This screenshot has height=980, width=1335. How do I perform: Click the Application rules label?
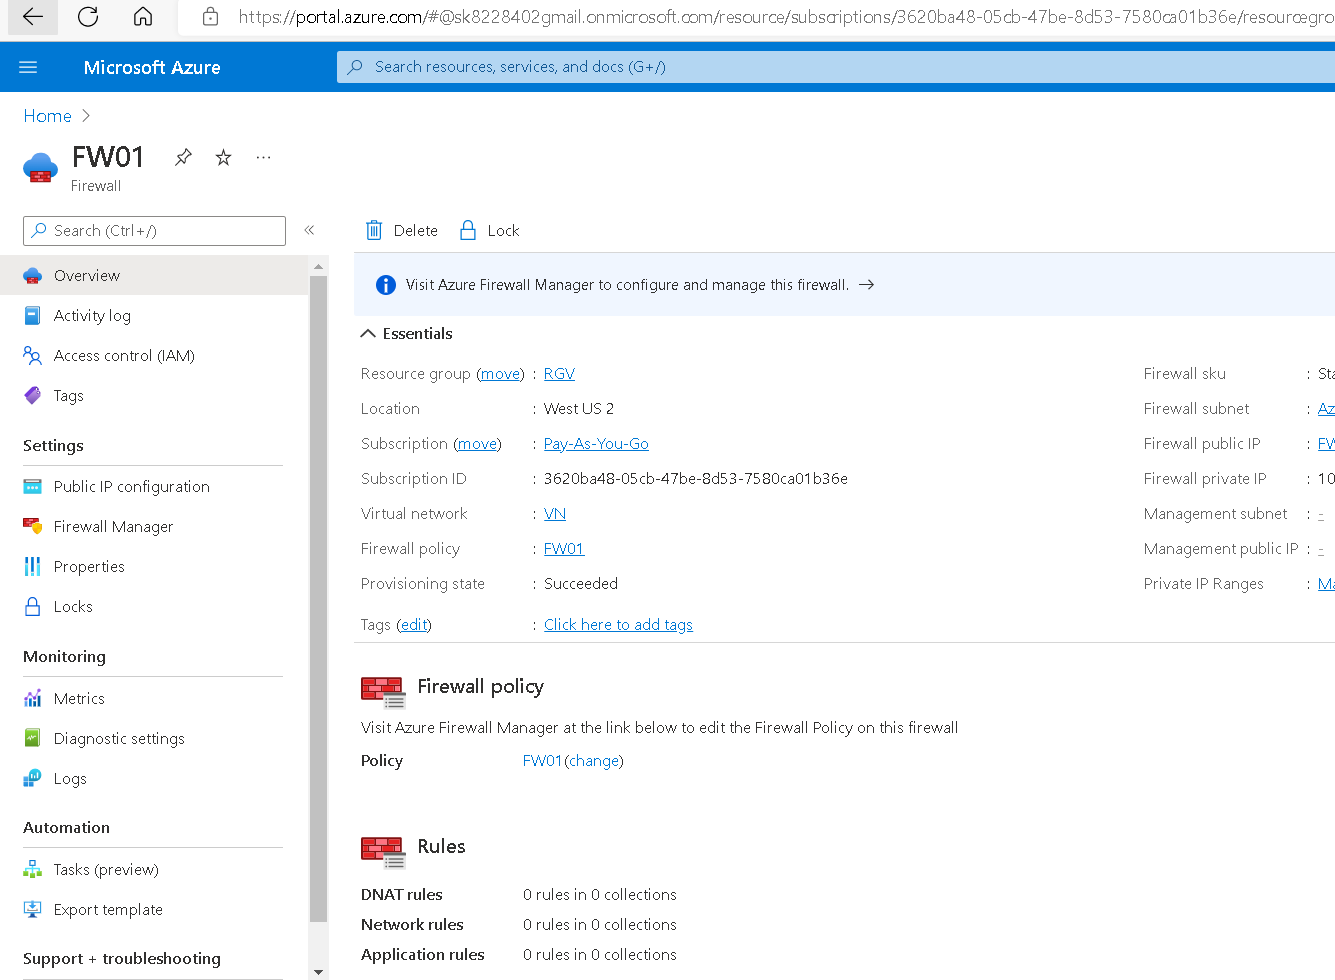423,955
